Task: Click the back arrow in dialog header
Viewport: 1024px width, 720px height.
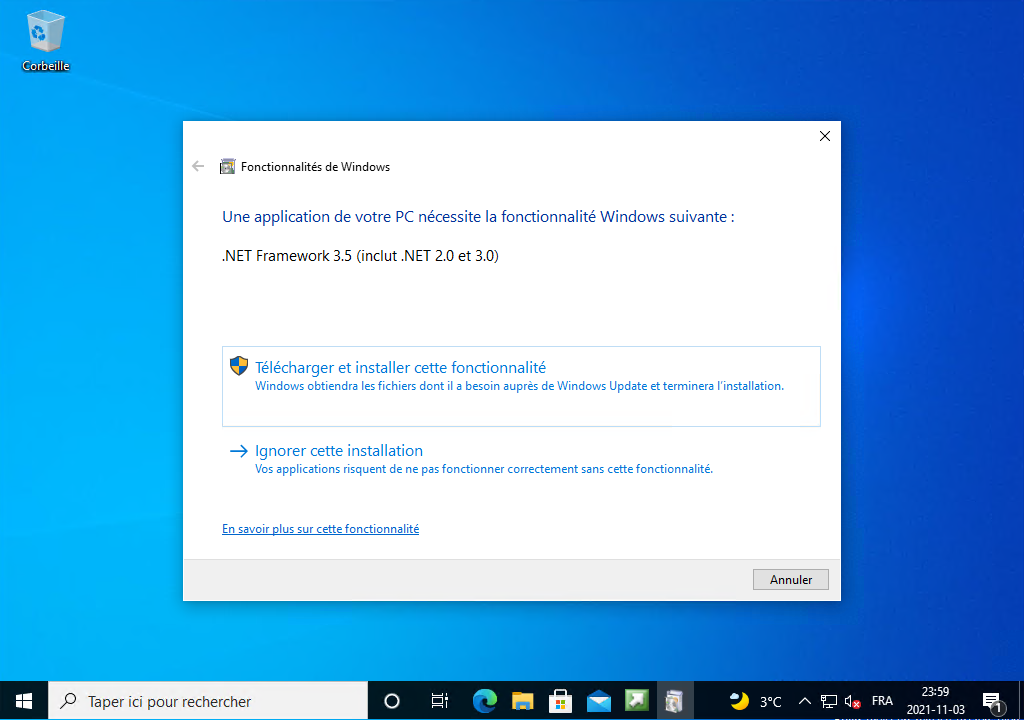Action: (x=198, y=167)
